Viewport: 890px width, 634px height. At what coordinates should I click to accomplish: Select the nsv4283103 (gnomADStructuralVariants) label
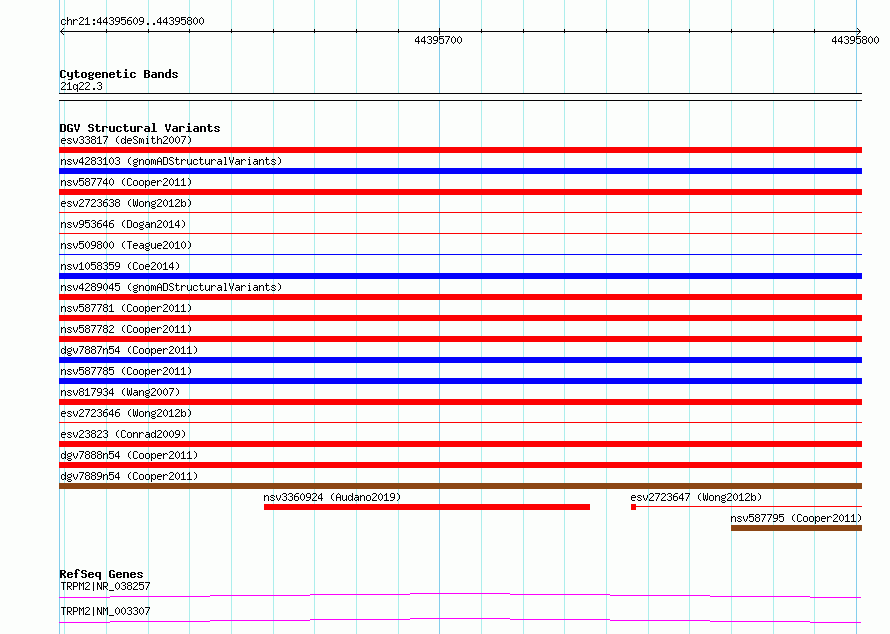coord(171,161)
